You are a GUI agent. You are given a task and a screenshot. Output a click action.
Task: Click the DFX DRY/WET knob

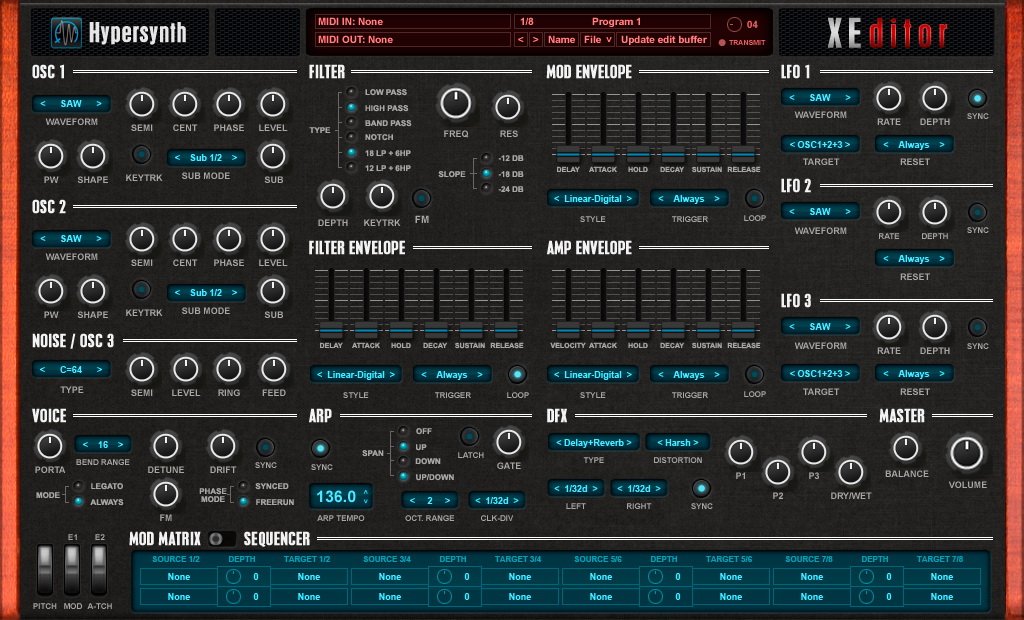(x=850, y=472)
